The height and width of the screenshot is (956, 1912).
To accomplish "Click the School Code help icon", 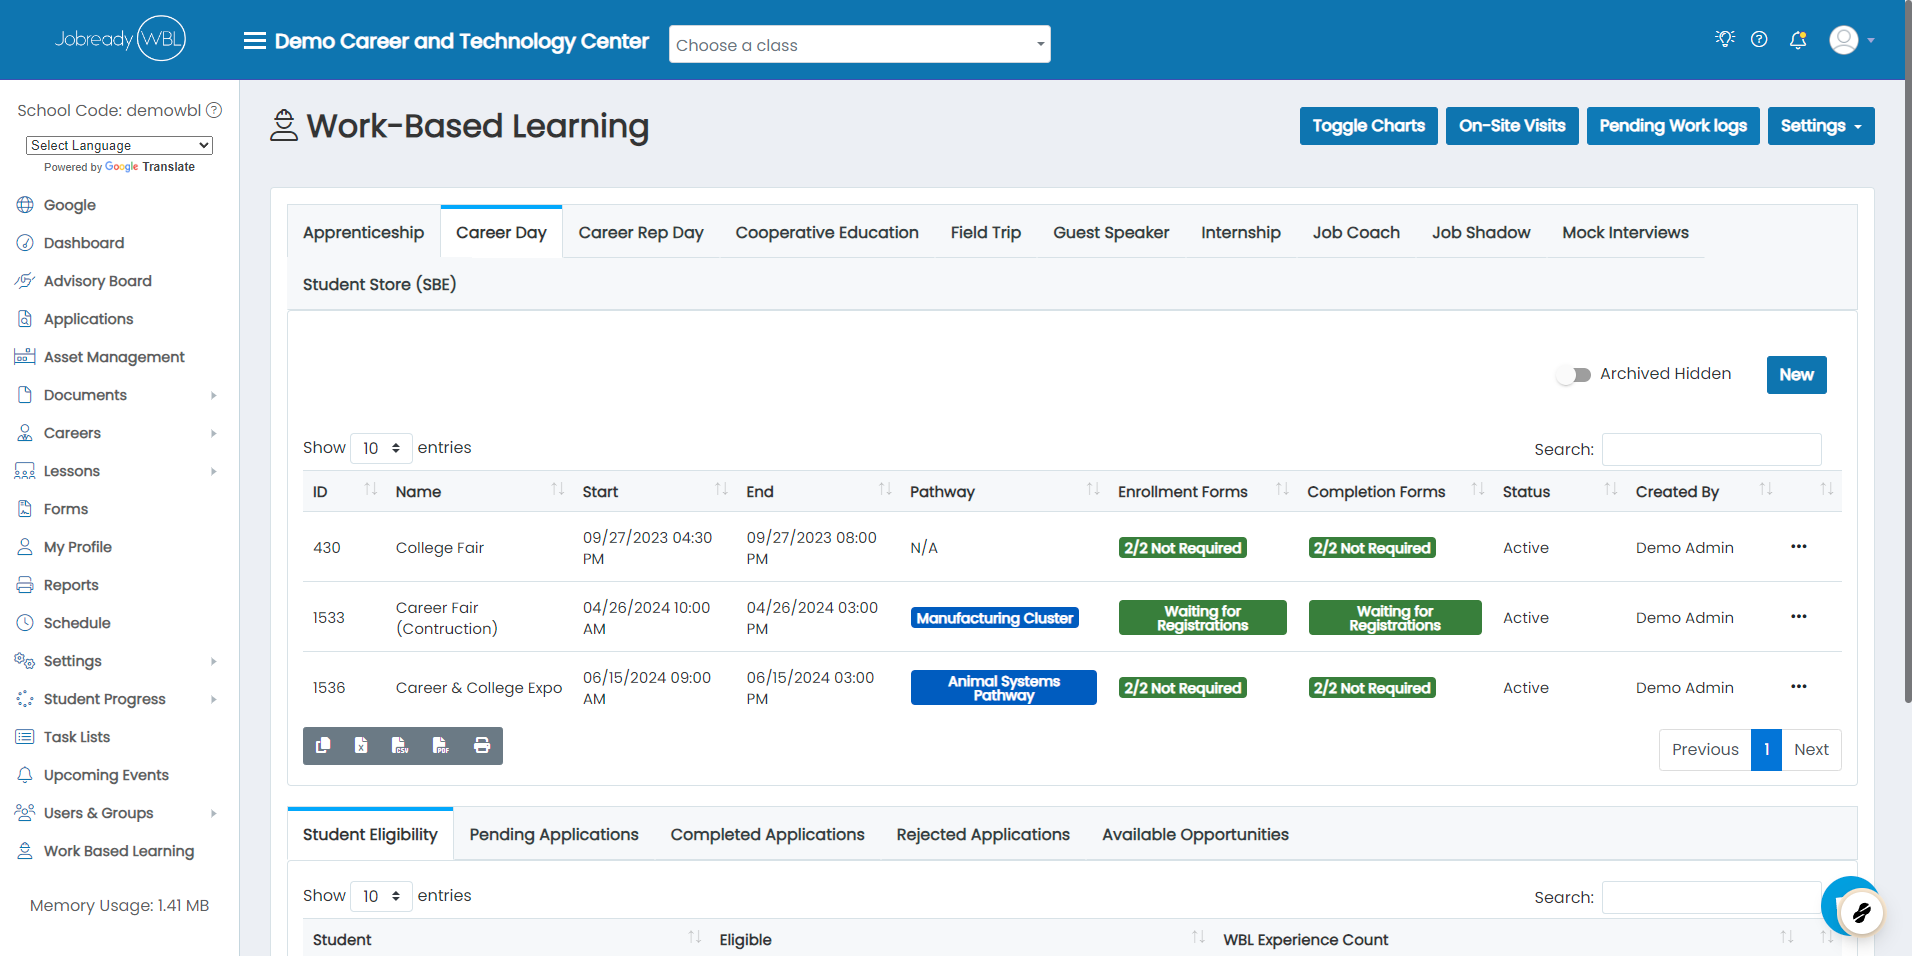I will (214, 110).
